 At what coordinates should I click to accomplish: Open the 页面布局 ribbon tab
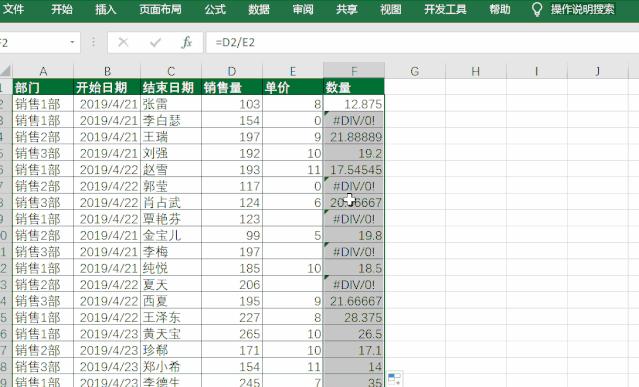point(160,9)
